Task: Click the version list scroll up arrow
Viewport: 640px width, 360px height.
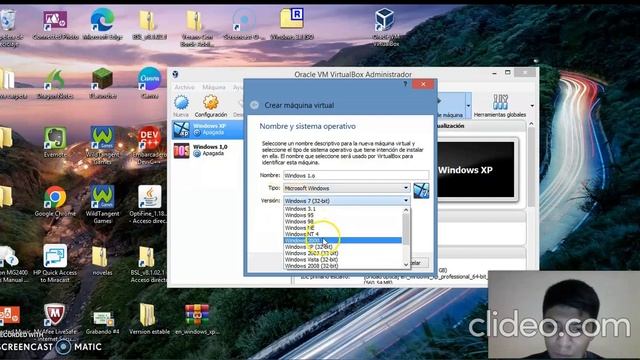Action: [406, 210]
